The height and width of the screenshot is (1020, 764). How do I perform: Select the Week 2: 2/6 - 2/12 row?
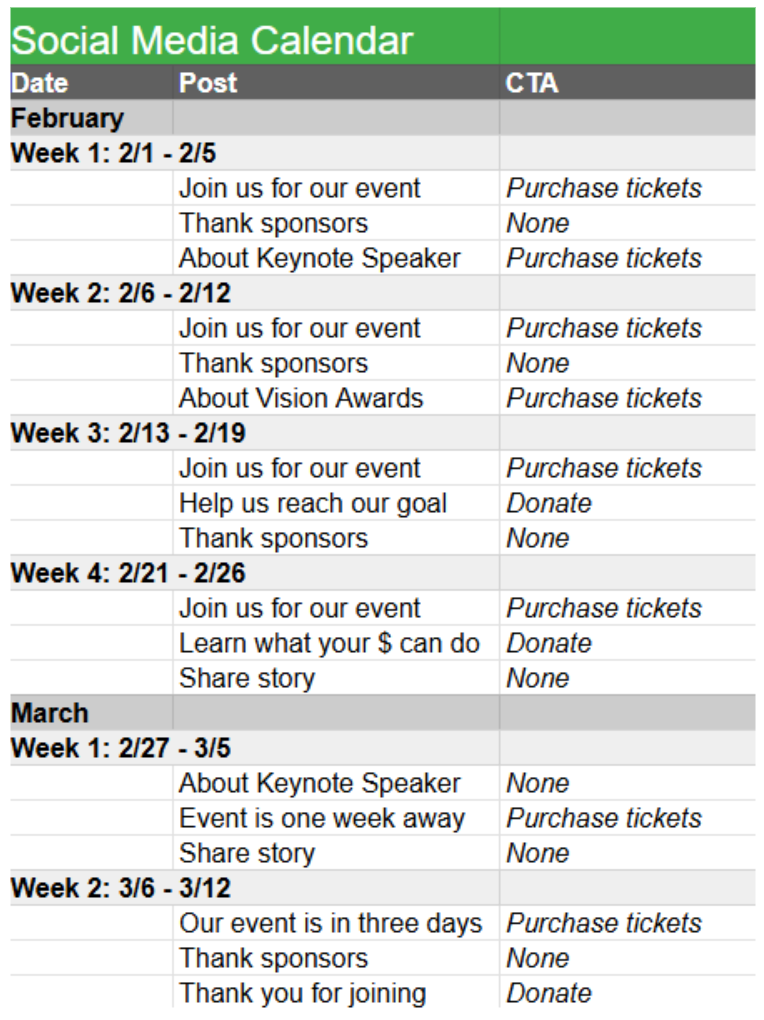(383, 293)
